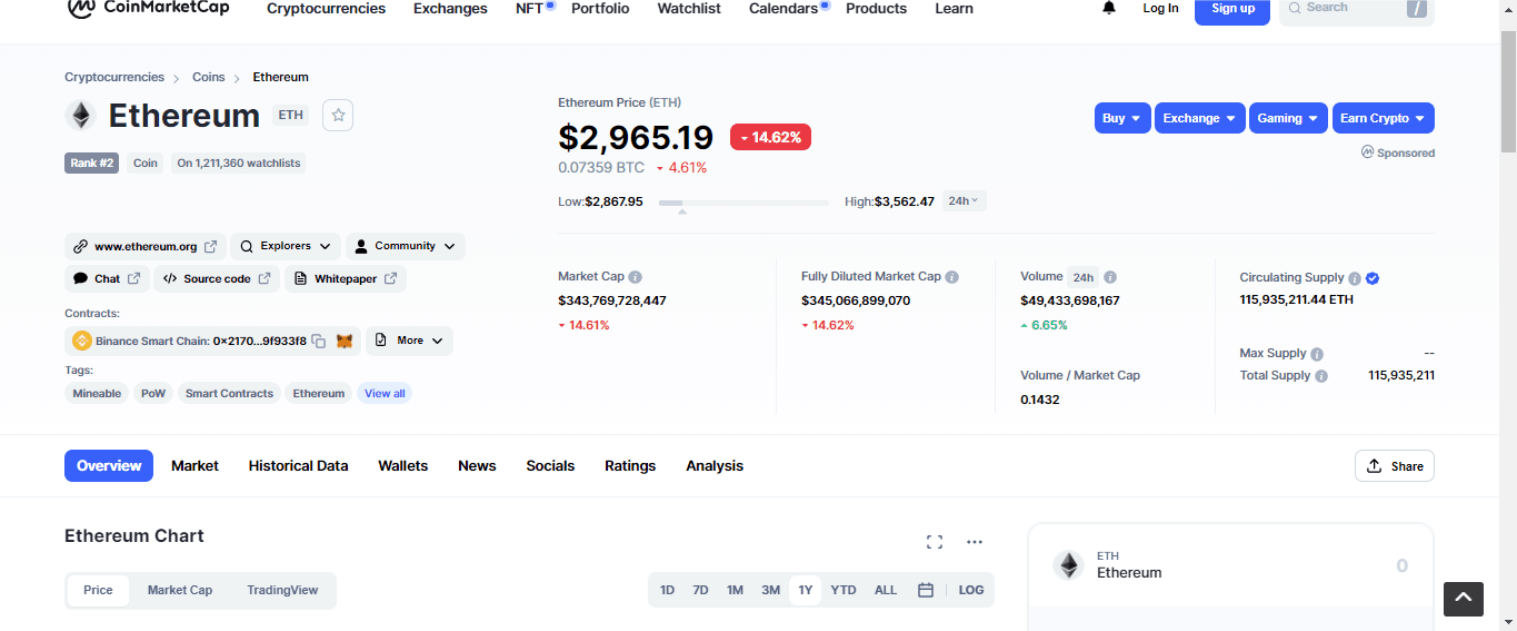
Task: Set chart range to YTD
Action: tap(843, 590)
